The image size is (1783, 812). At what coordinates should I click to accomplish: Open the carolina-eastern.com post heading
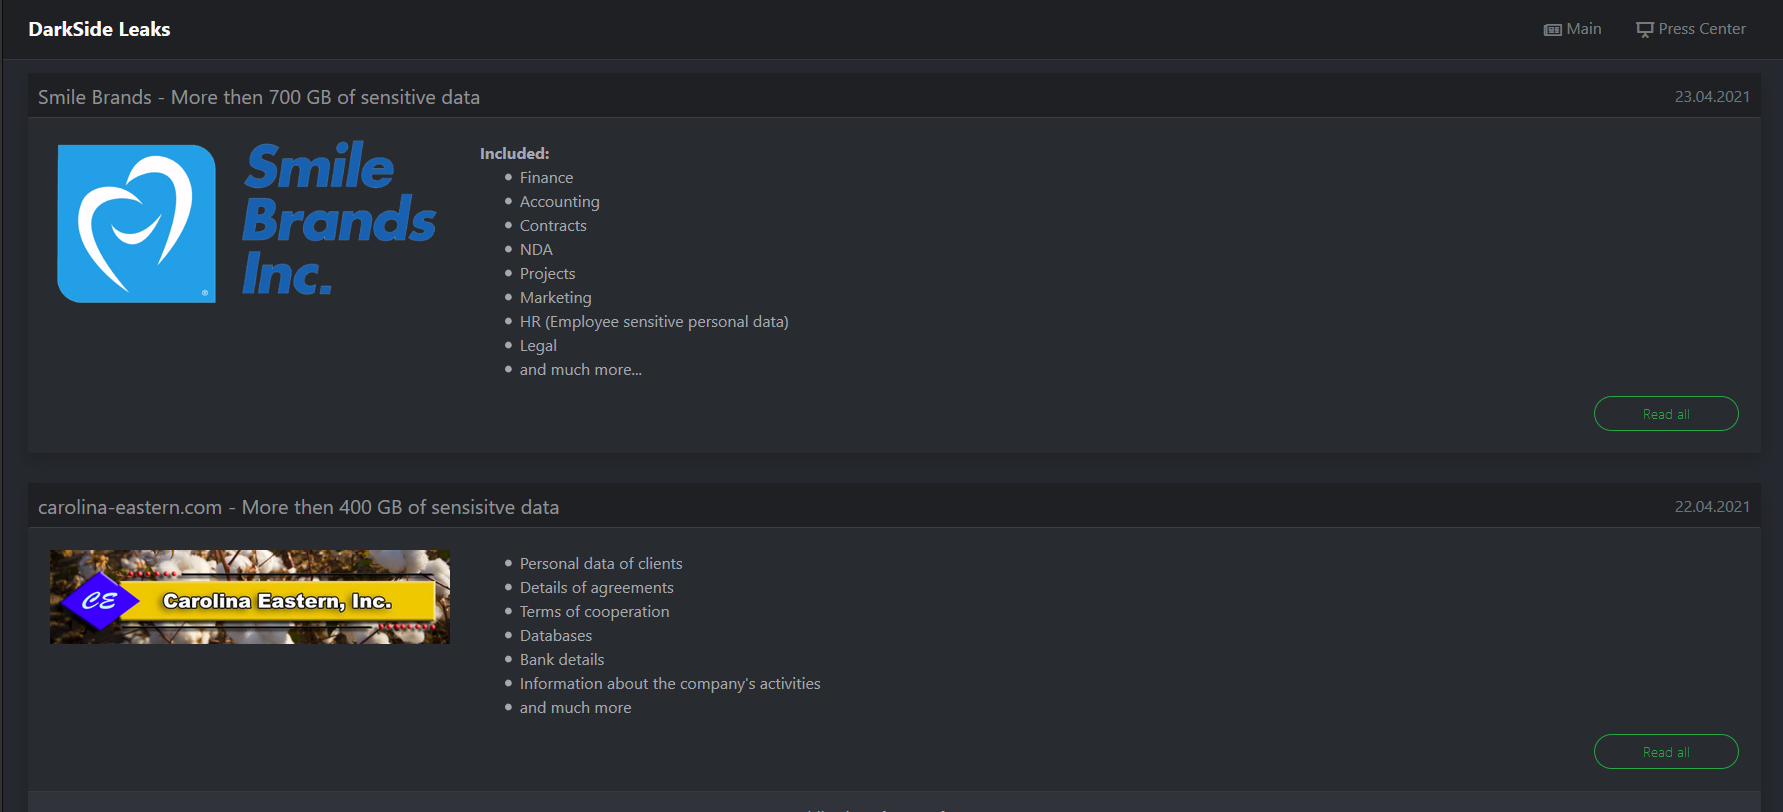298,507
